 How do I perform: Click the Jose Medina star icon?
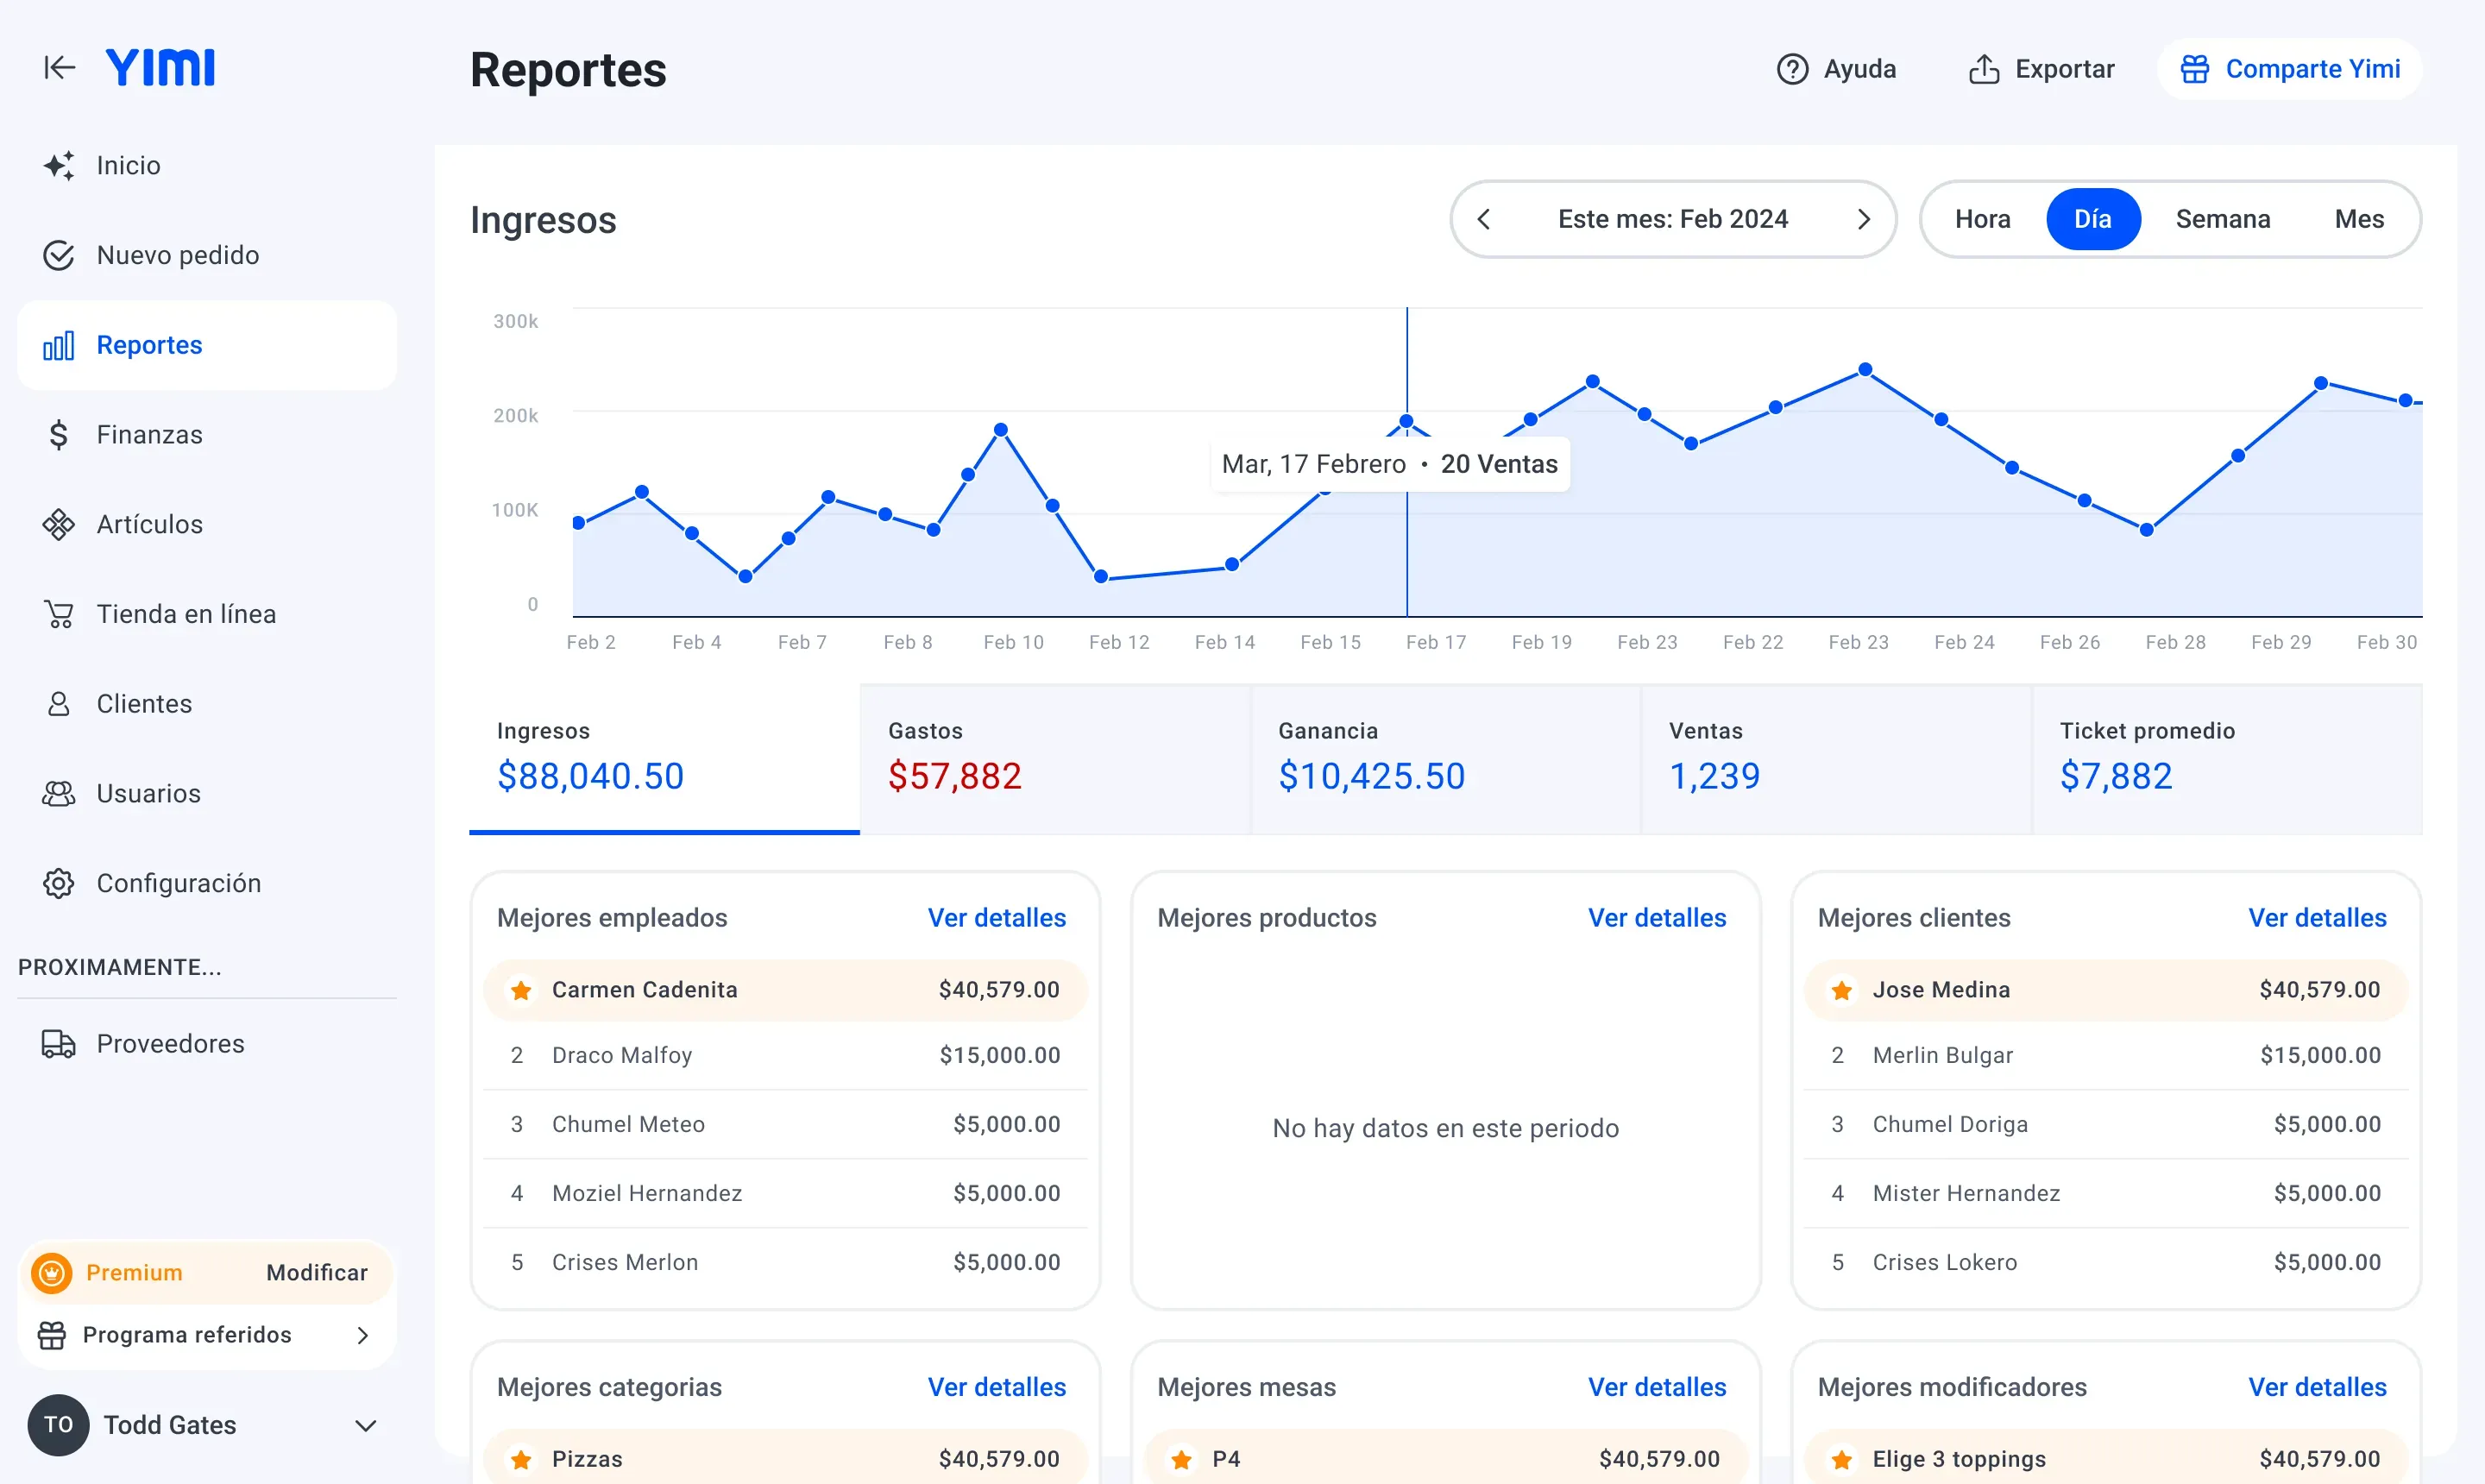[1842, 990]
